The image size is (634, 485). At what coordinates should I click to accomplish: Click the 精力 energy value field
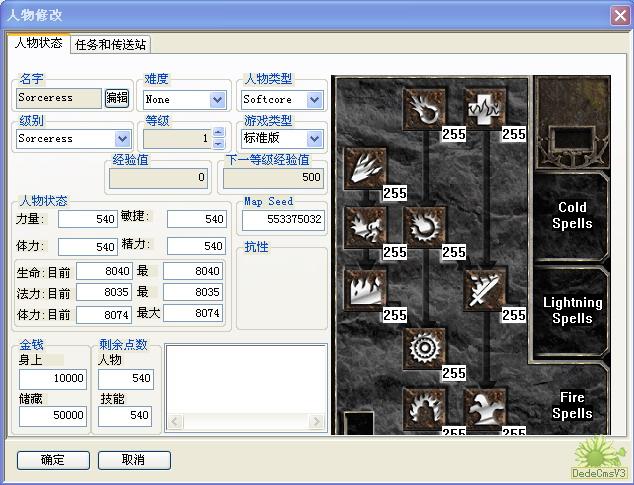(197, 246)
